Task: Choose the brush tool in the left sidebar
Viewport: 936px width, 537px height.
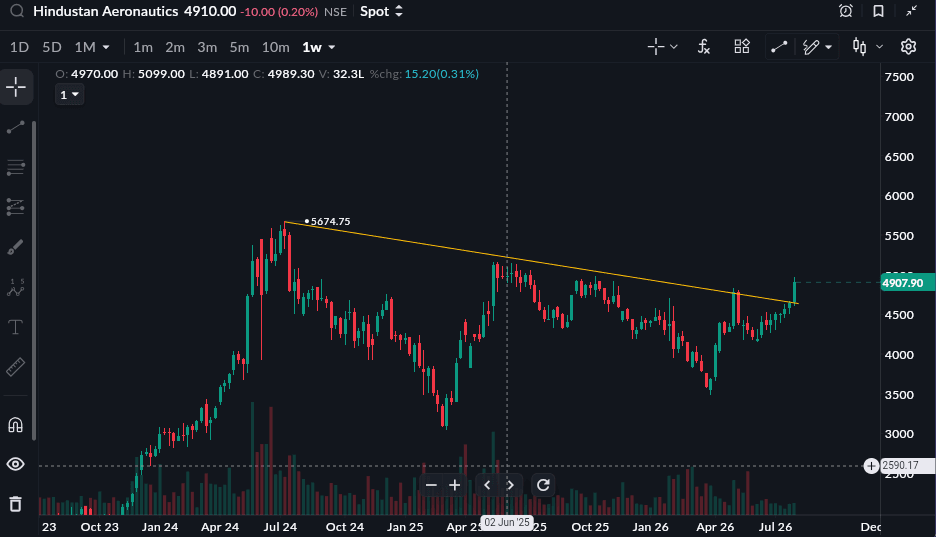Action: tap(16, 247)
